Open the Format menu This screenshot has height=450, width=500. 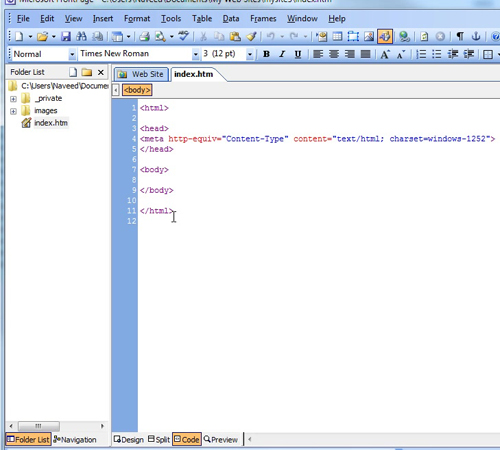(x=137, y=19)
